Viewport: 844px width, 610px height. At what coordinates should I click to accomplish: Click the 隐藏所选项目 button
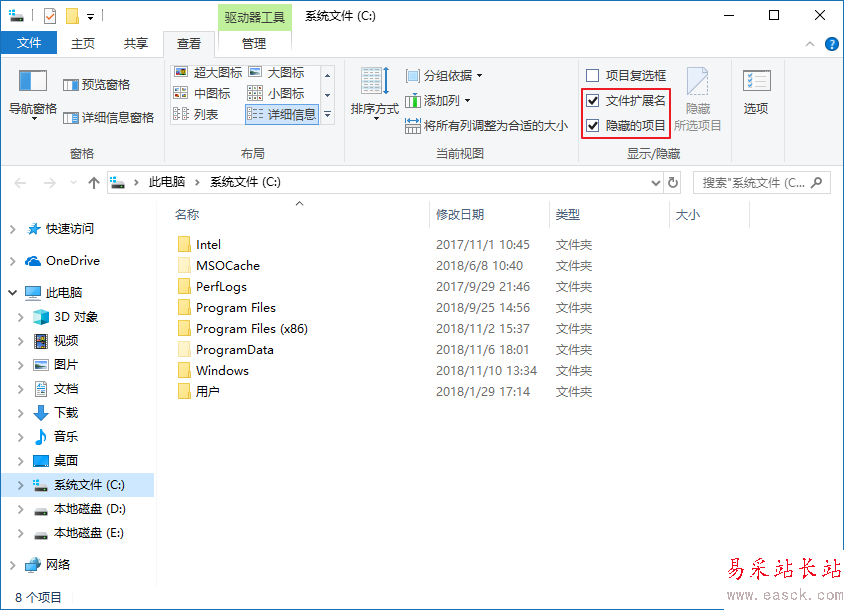click(x=698, y=100)
